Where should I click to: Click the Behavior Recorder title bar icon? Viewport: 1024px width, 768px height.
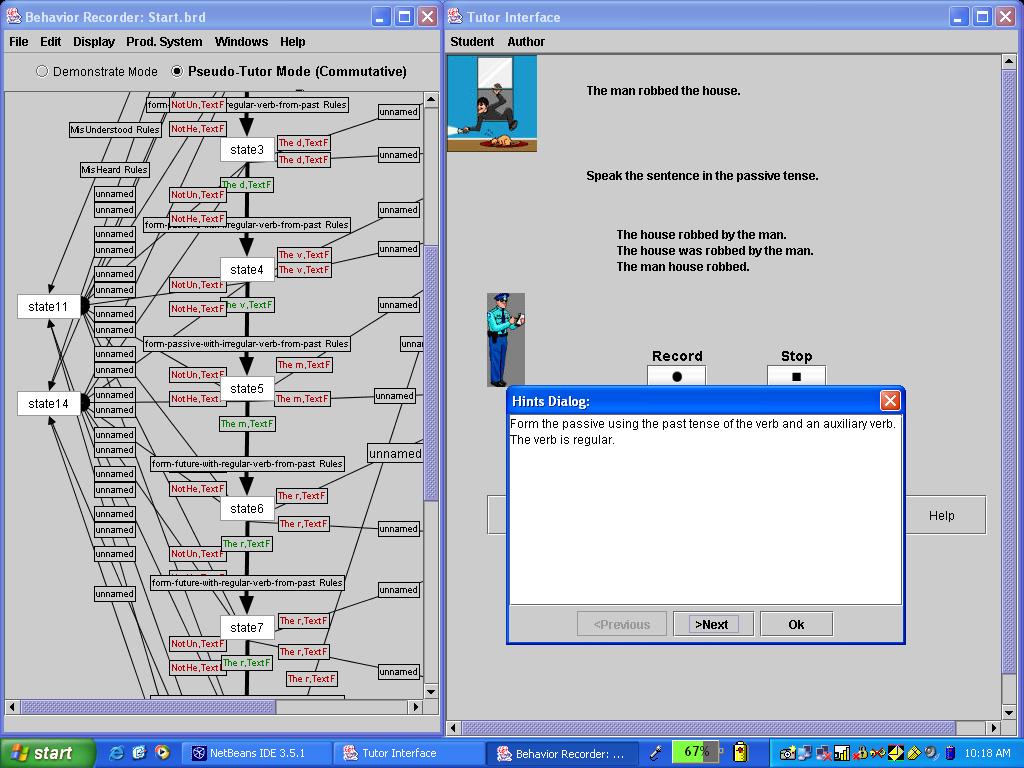[x=14, y=17]
